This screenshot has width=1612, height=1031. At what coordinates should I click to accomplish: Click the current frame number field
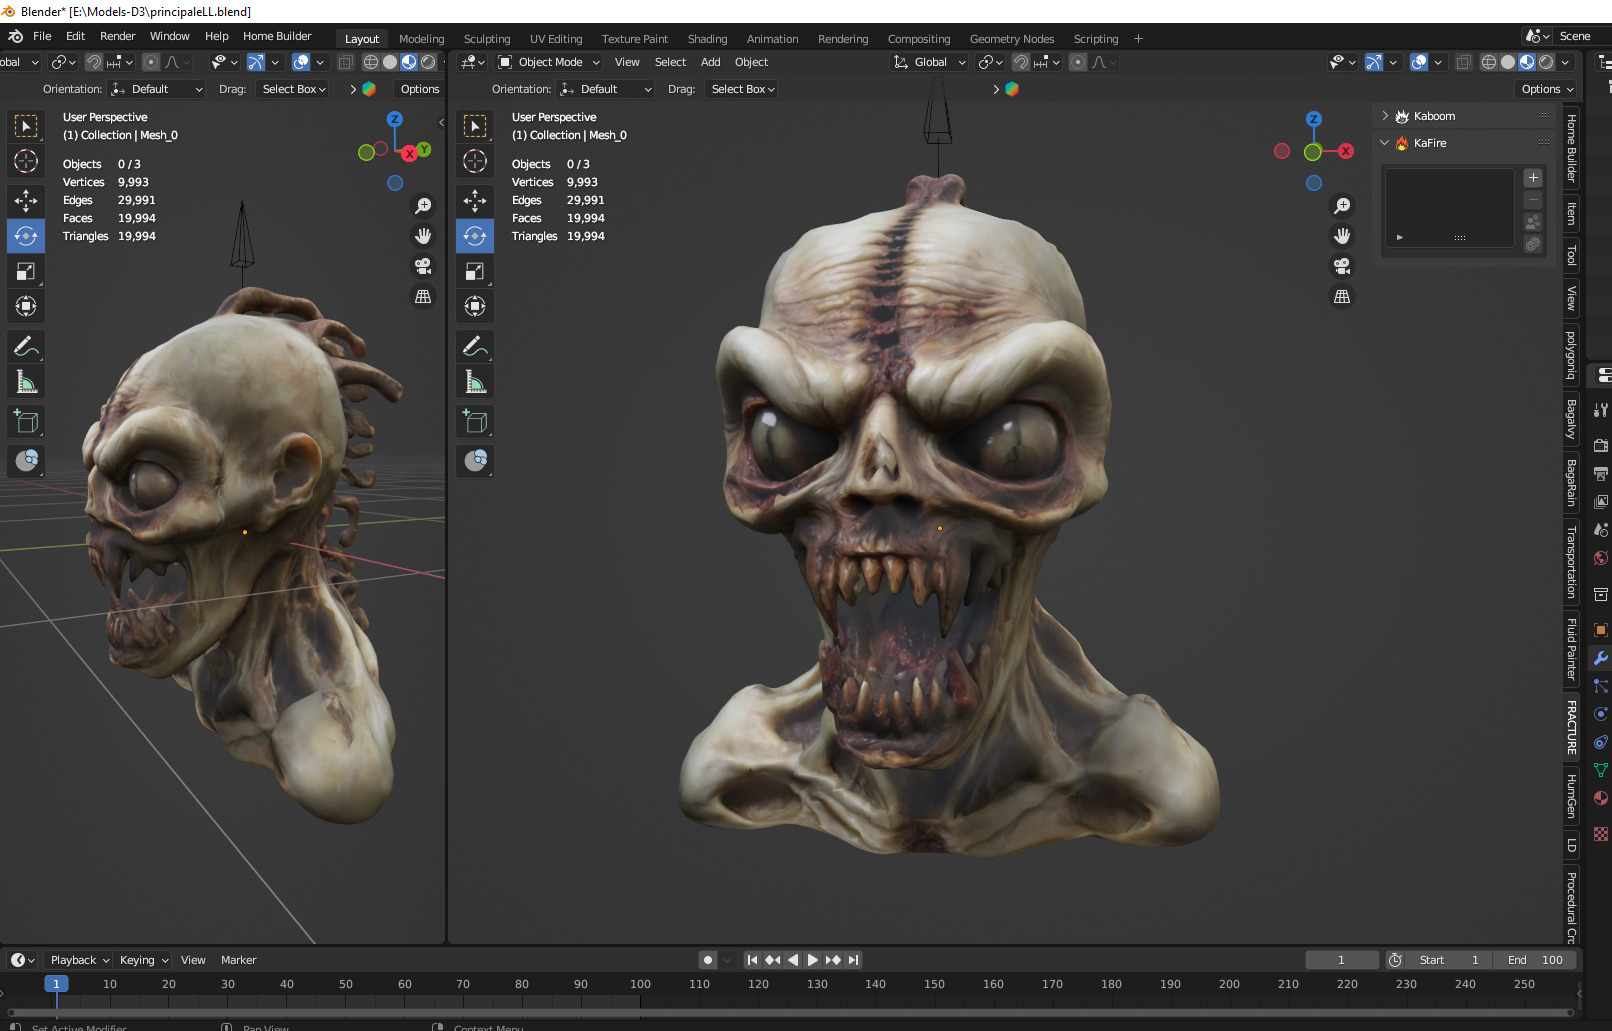tap(1341, 960)
